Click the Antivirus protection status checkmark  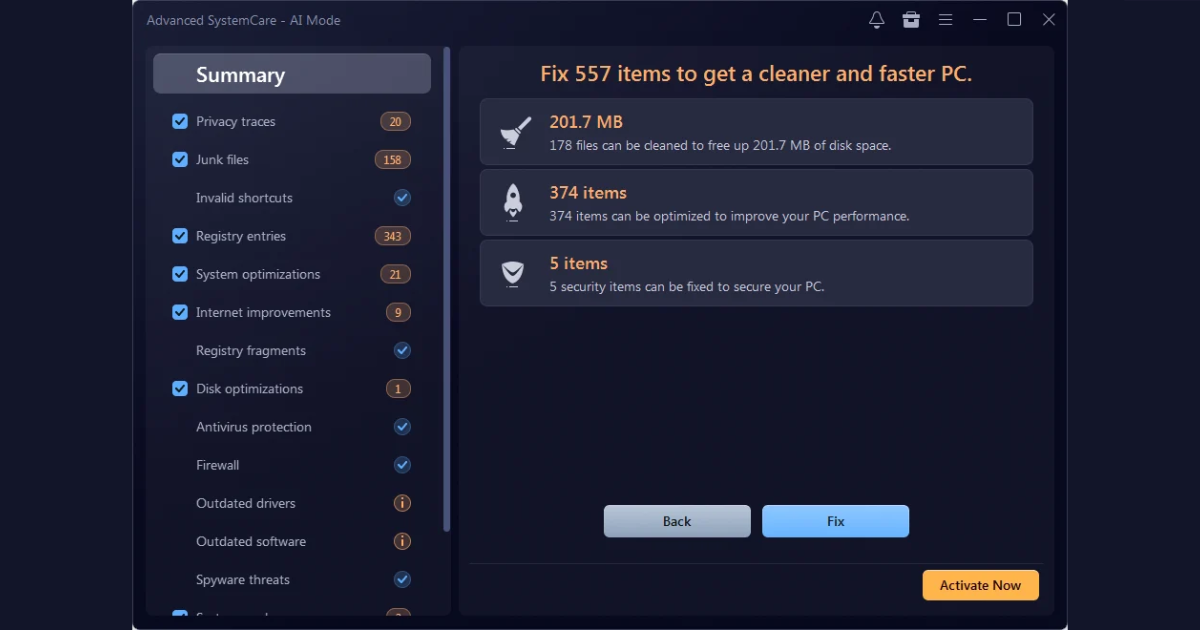tap(402, 427)
